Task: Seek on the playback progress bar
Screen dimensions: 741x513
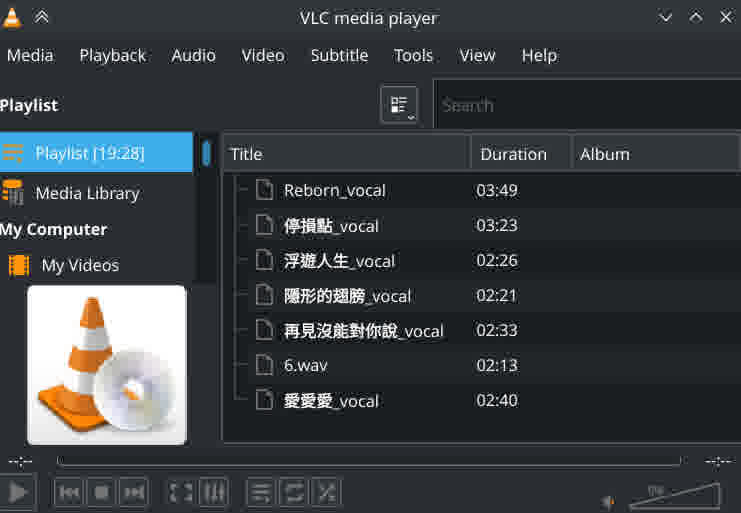Action: click(370, 461)
